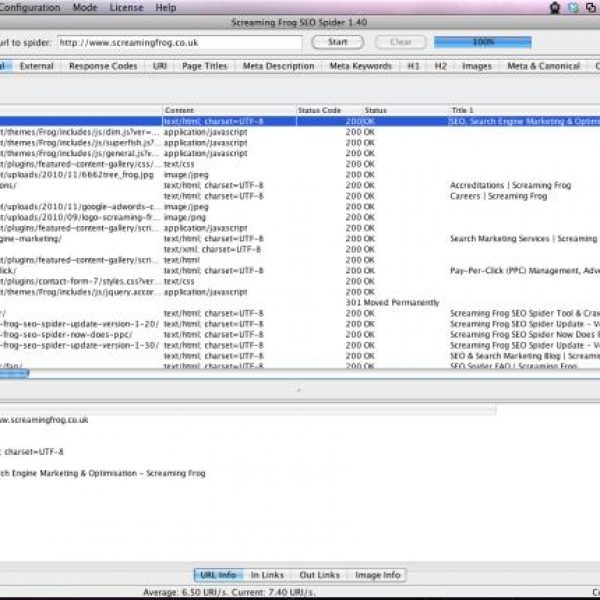Screen dimensions: 600x600
Task: Select the contact-form-7/styles.css row
Action: pyautogui.click(x=300, y=281)
